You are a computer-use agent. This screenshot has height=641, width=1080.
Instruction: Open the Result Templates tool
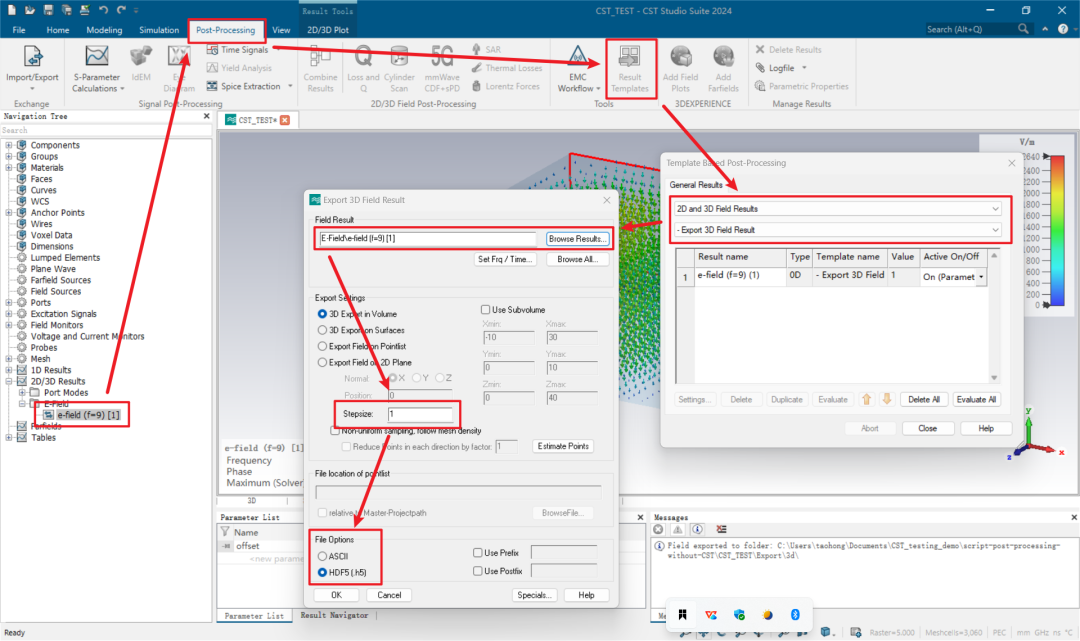630,69
